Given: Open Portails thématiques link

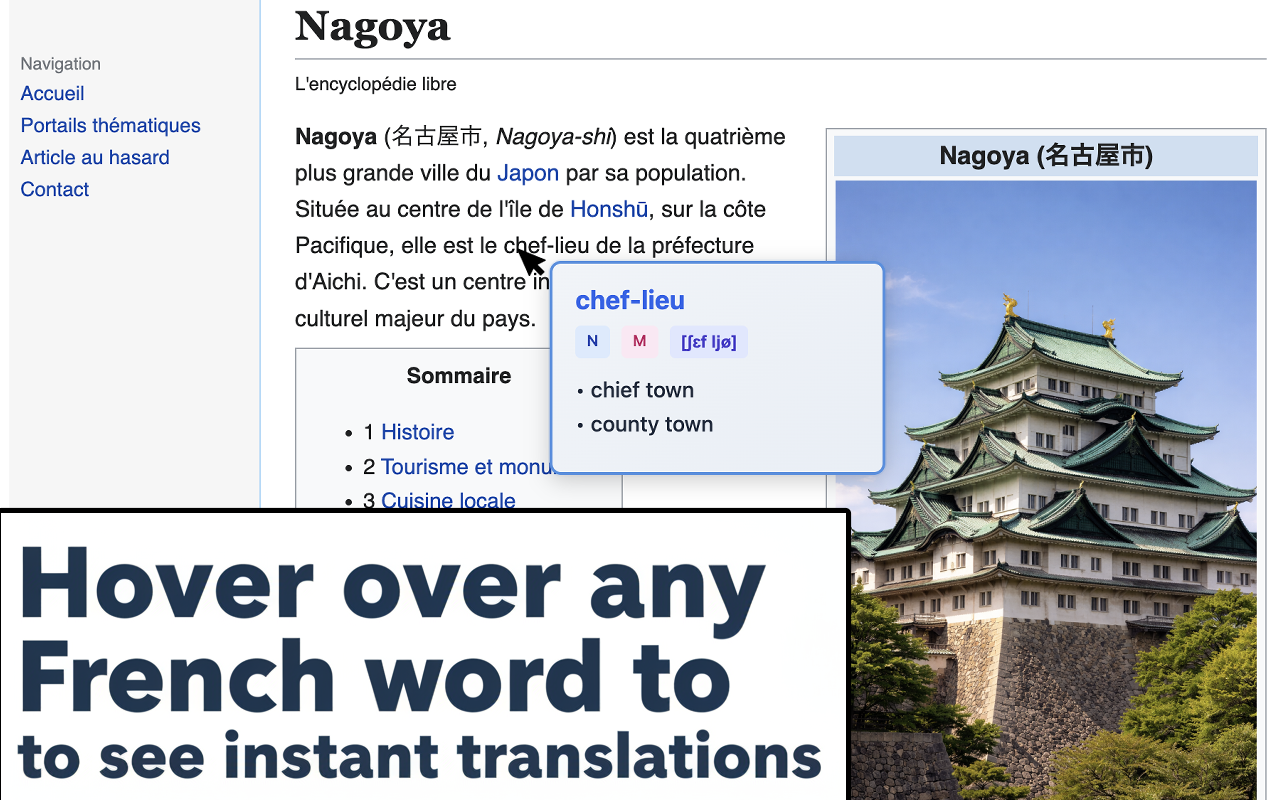Looking at the screenshot, I should coord(110,126).
